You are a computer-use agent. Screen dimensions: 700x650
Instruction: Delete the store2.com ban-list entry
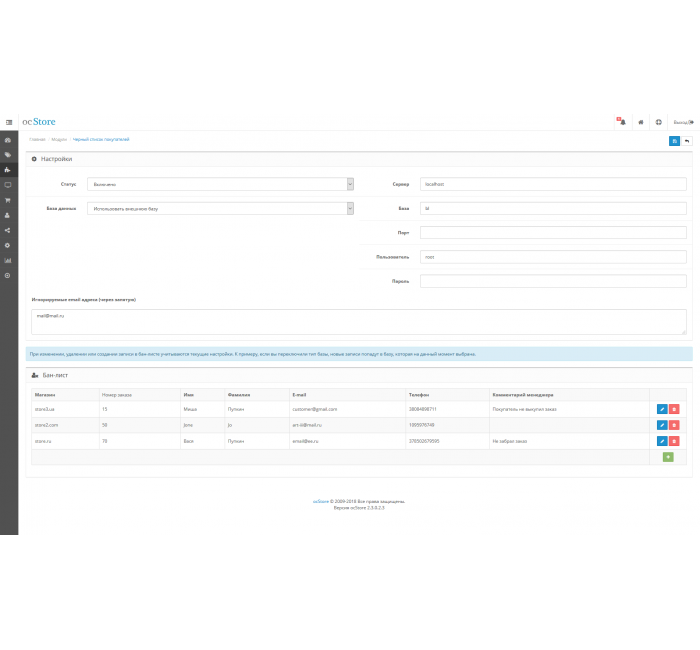pyautogui.click(x=674, y=425)
